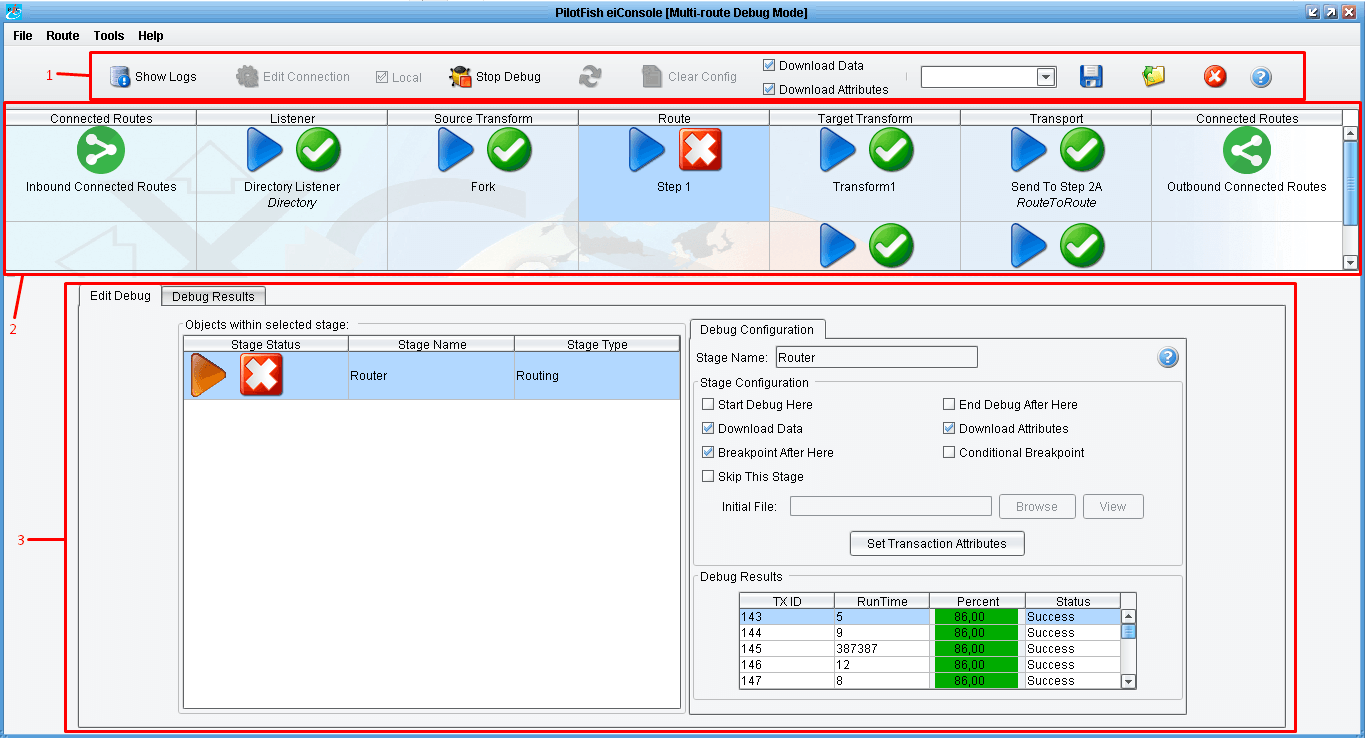Sort results by Status column header
Image resolution: width=1365 pixels, height=738 pixels.
[1072, 601]
